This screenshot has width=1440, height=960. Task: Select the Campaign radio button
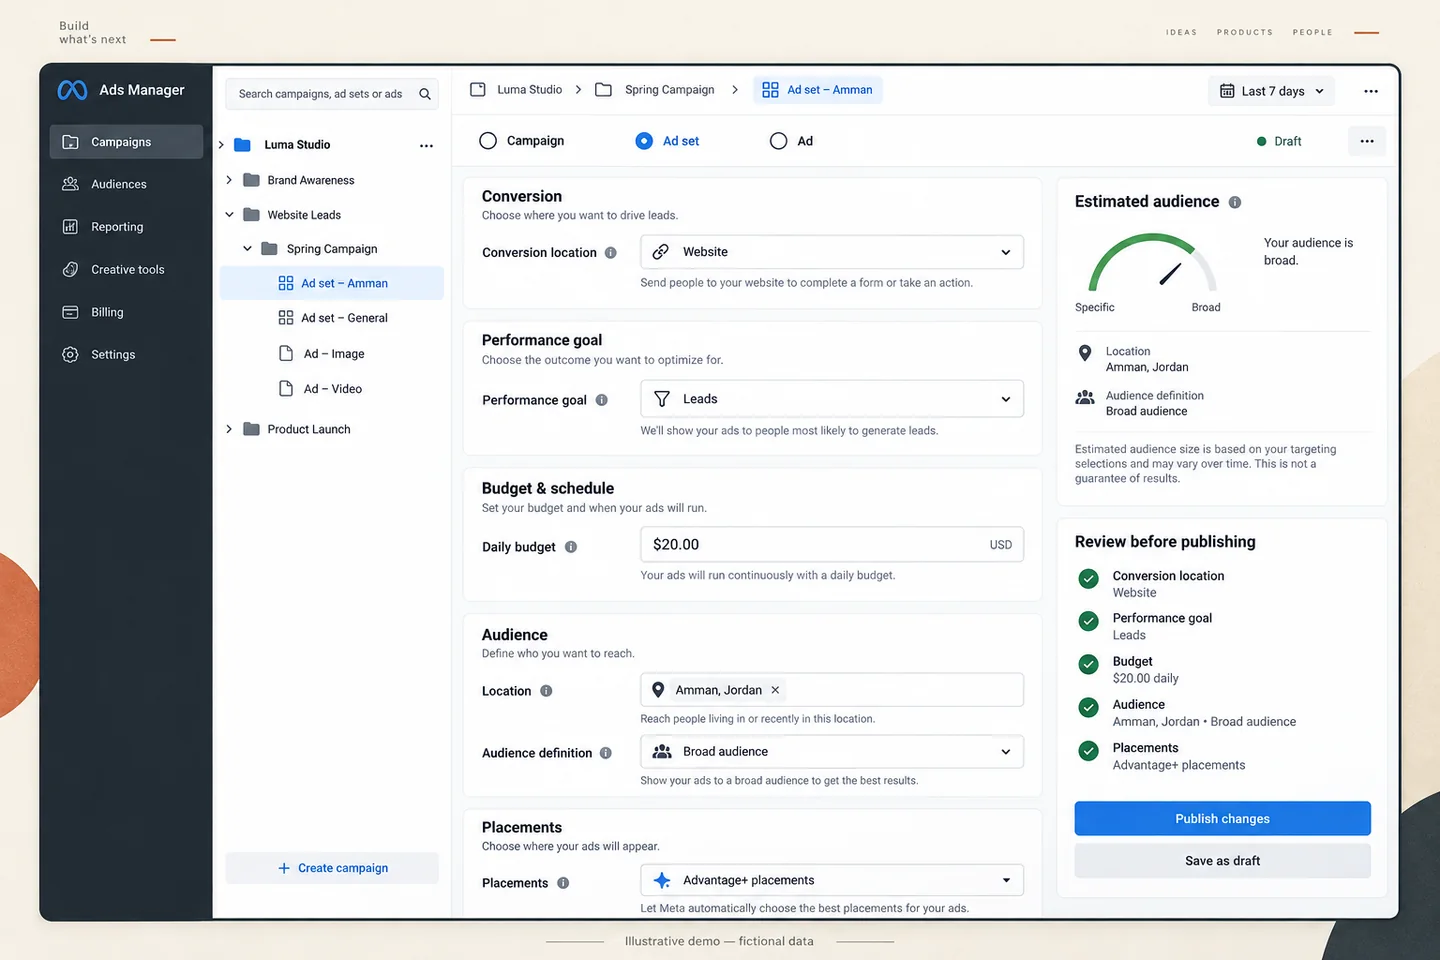point(488,141)
